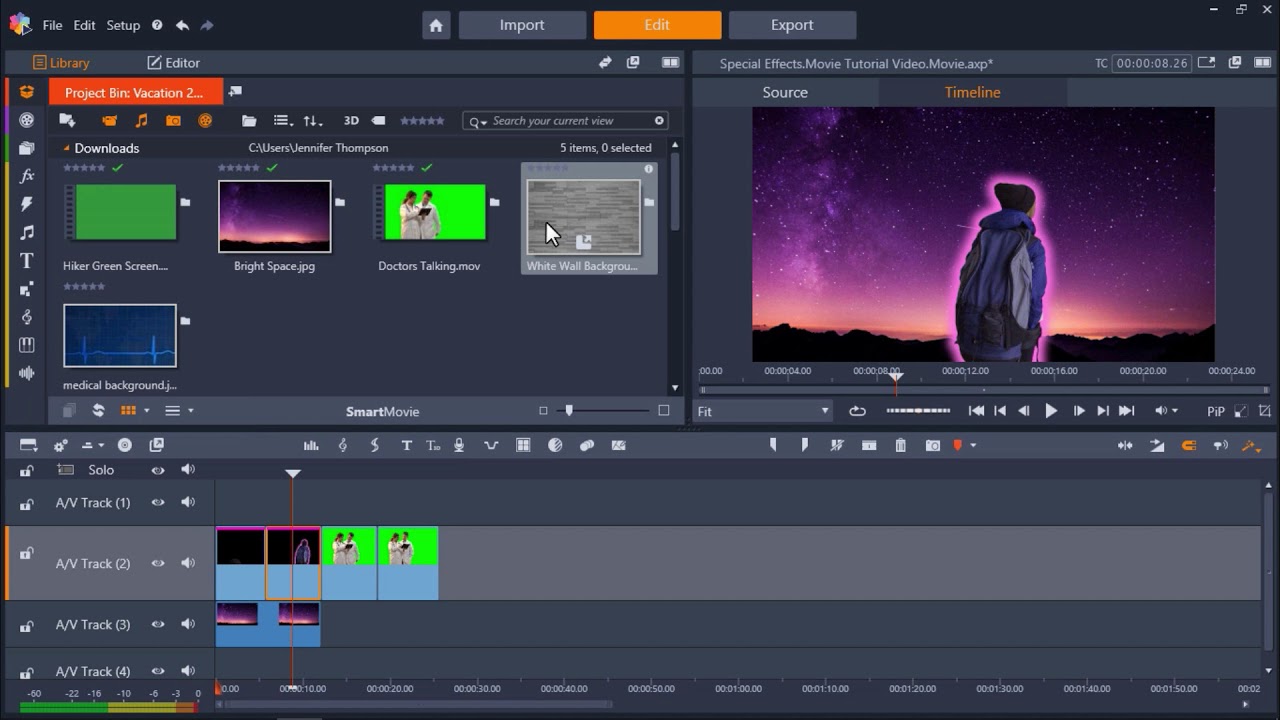Hide A/V Track (1) with eye icon
The width and height of the screenshot is (1280, 720).
pyautogui.click(x=157, y=503)
